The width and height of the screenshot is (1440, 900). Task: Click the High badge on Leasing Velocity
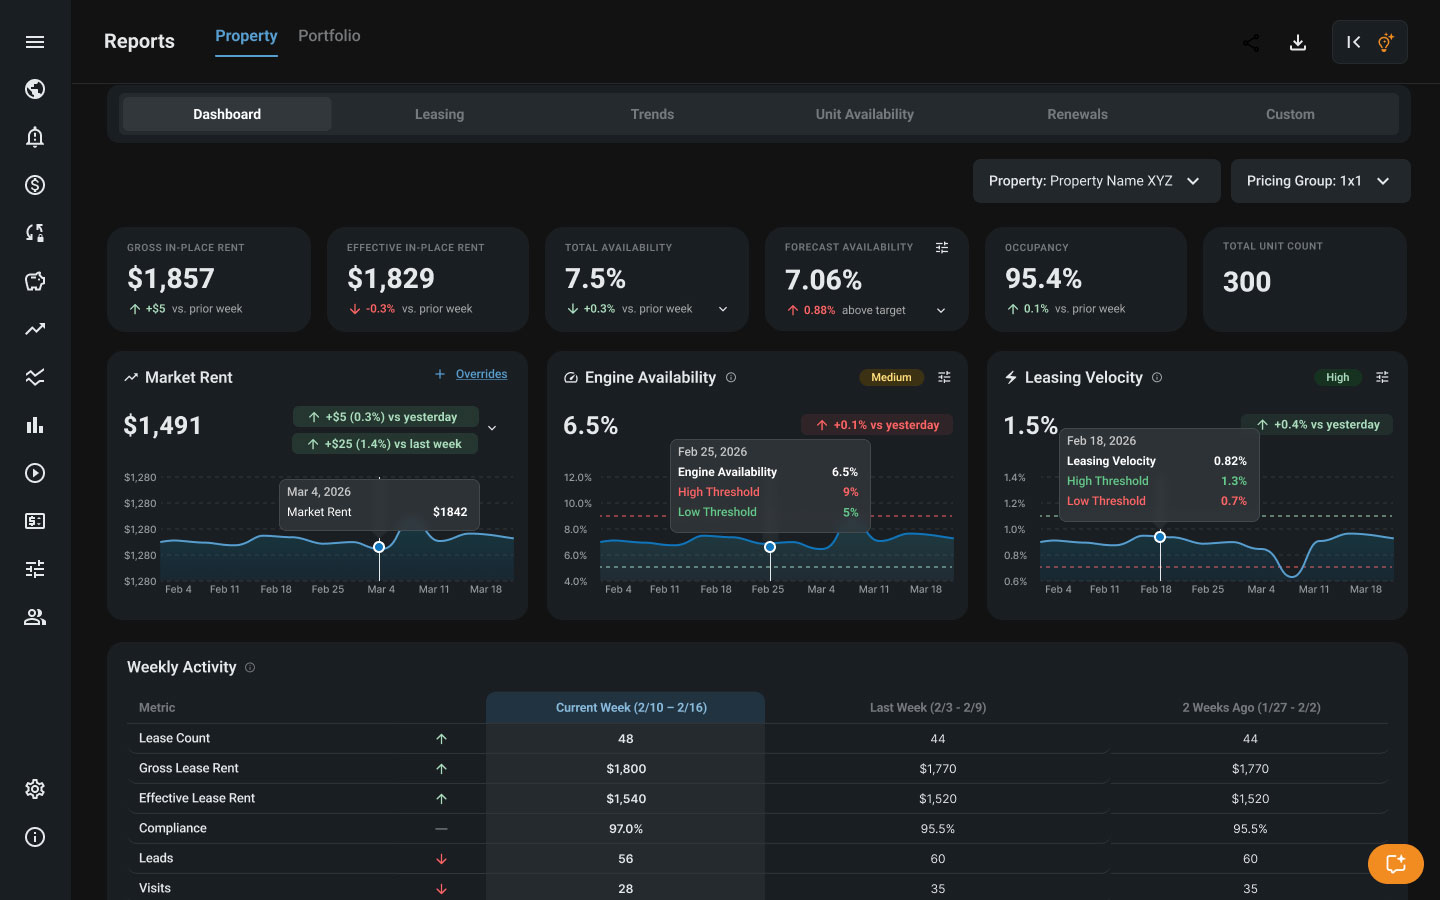[x=1337, y=377]
